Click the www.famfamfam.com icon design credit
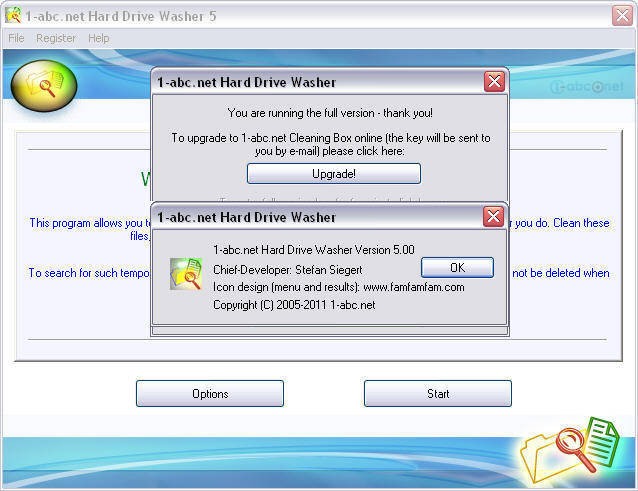 point(339,287)
